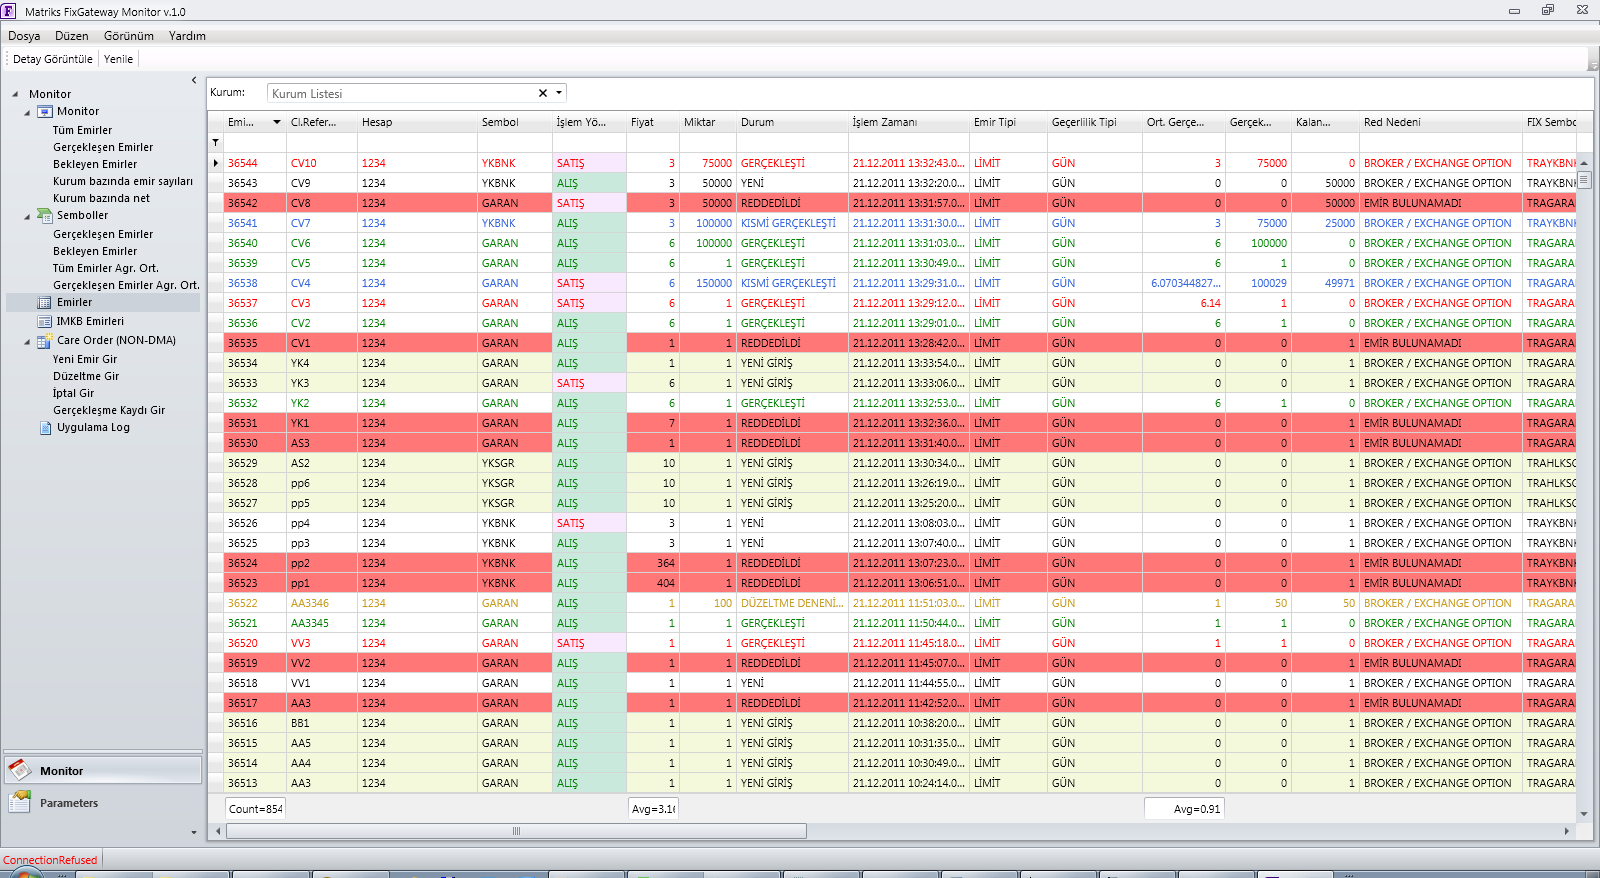Click DÜZELTME DENENİ... status cell
The width and height of the screenshot is (1600, 878).
point(792,603)
